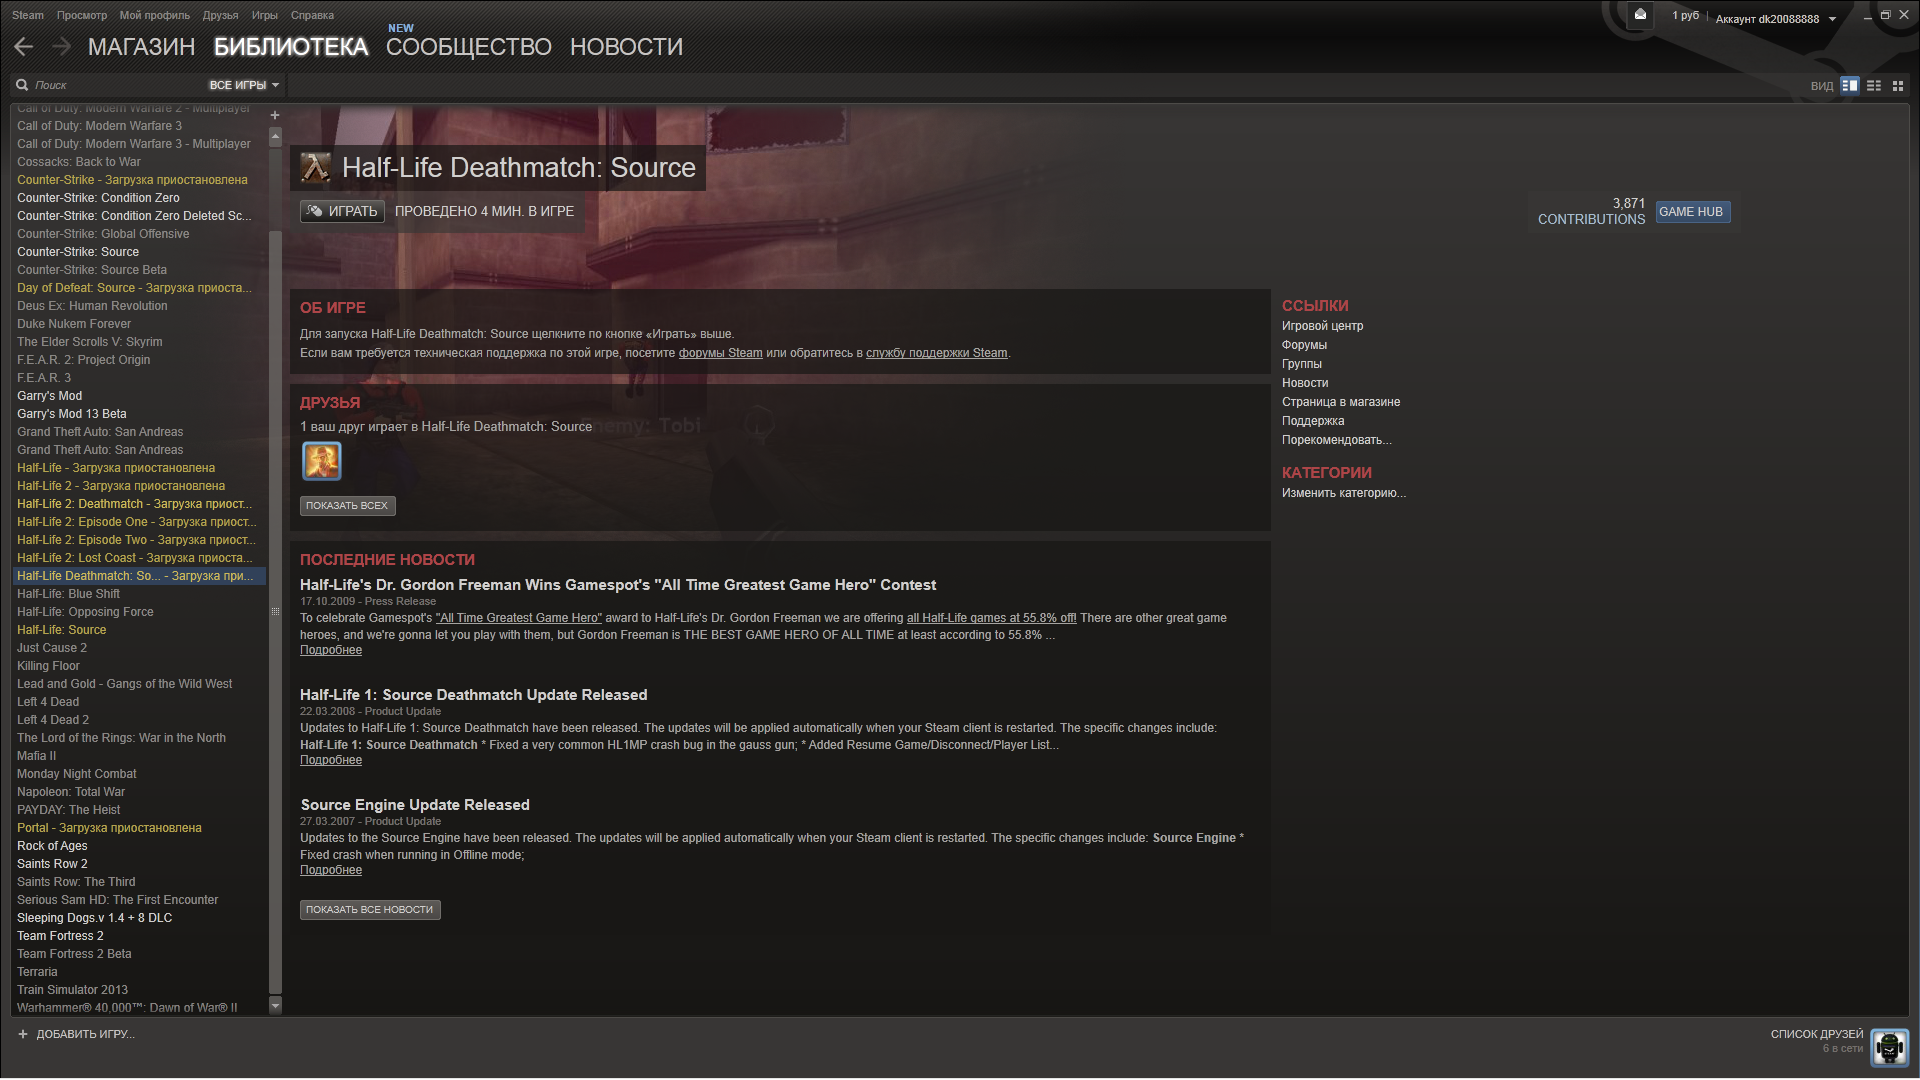Click Показать все новости button

coord(370,910)
